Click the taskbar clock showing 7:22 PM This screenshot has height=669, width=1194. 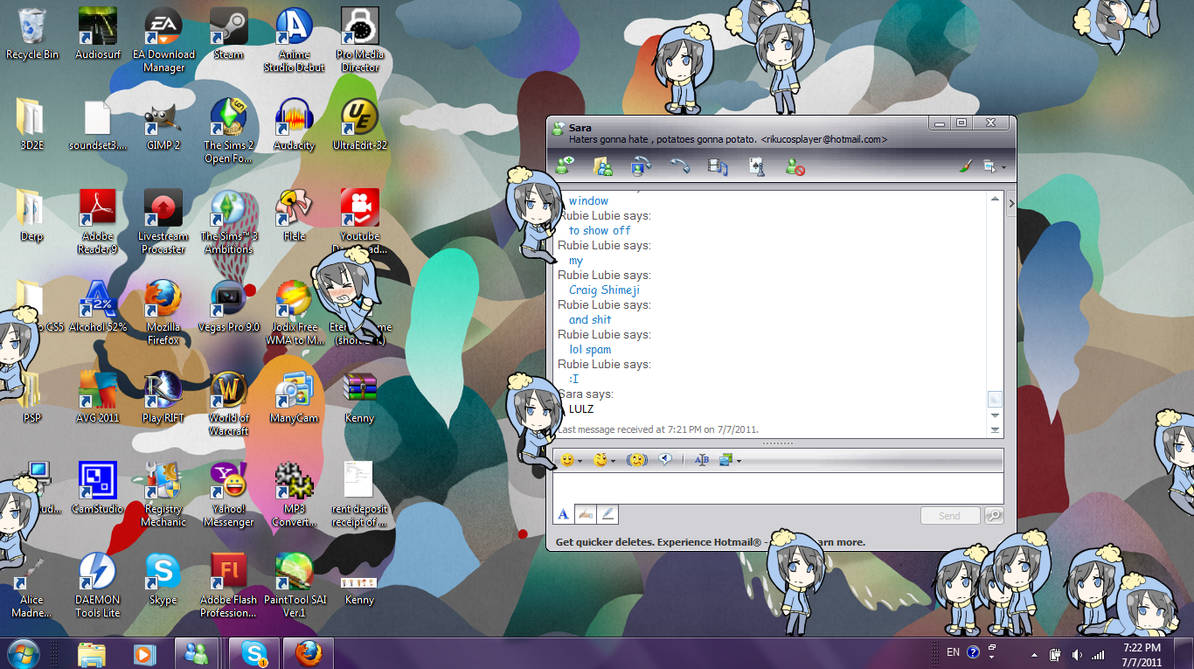1141,655
